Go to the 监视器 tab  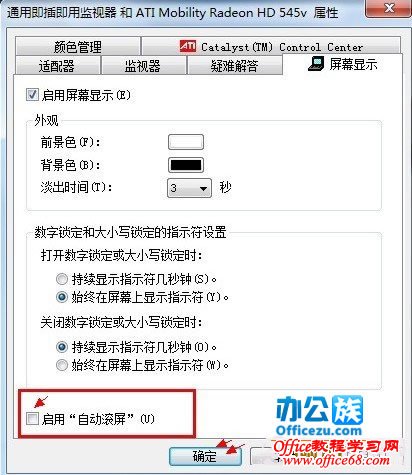click(x=143, y=66)
